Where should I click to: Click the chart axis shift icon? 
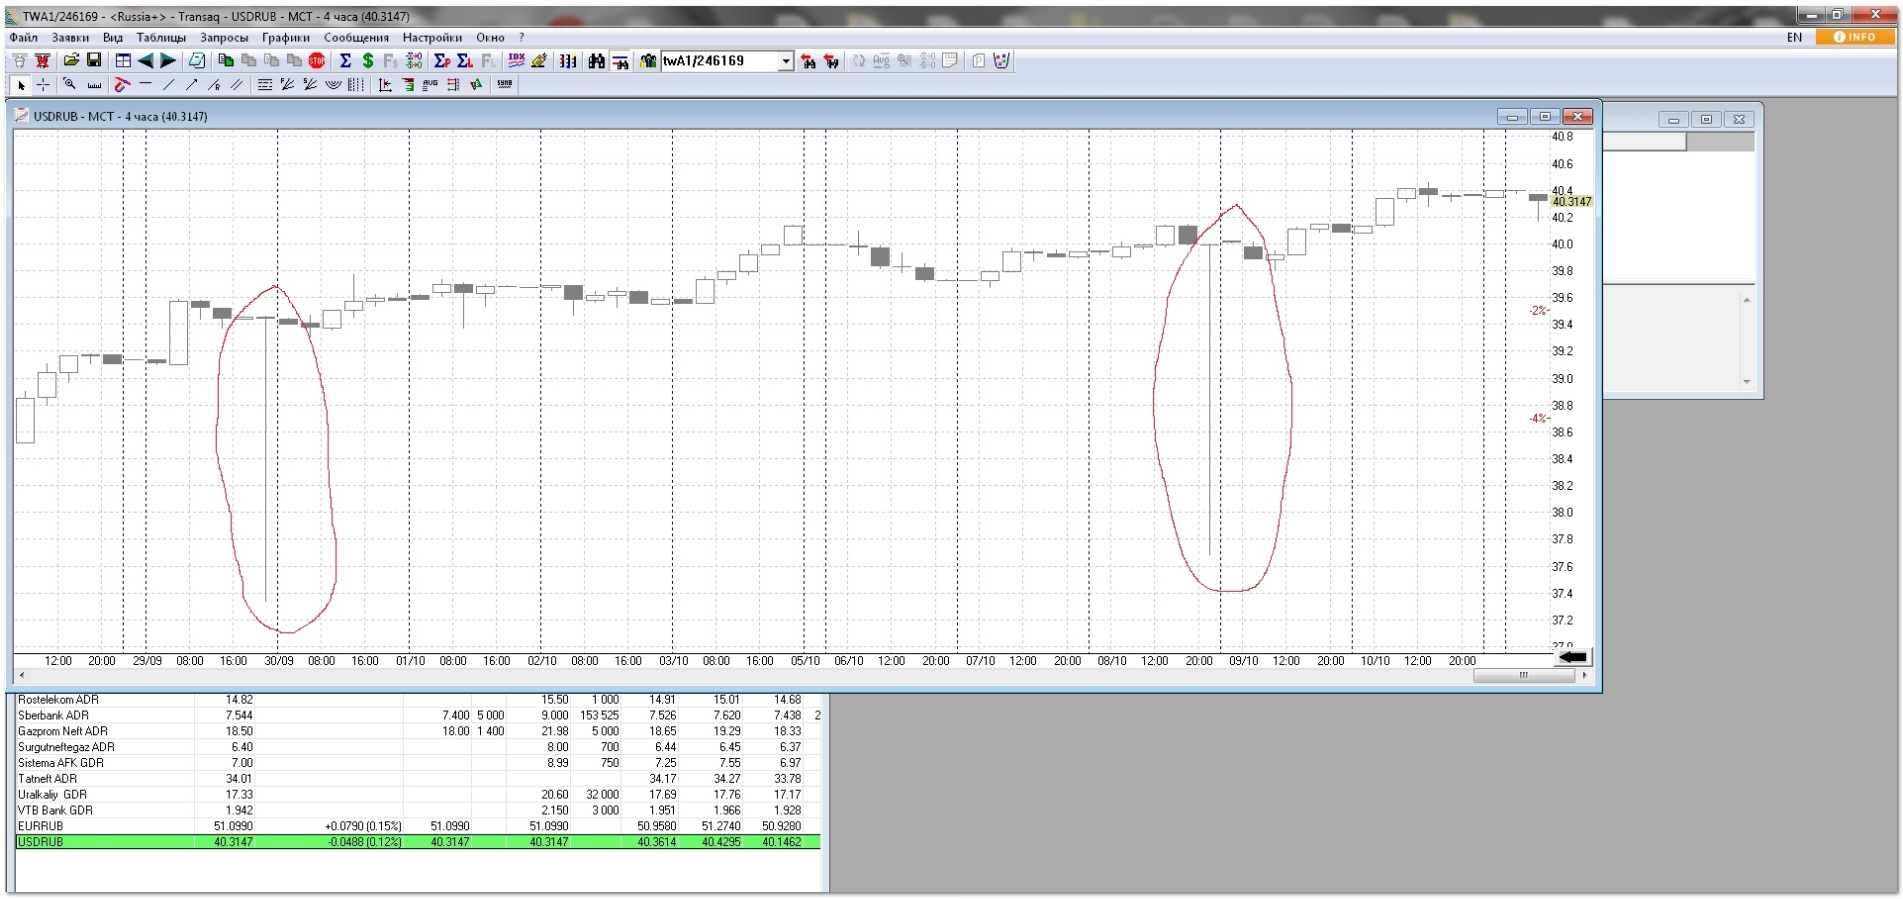coord(385,85)
